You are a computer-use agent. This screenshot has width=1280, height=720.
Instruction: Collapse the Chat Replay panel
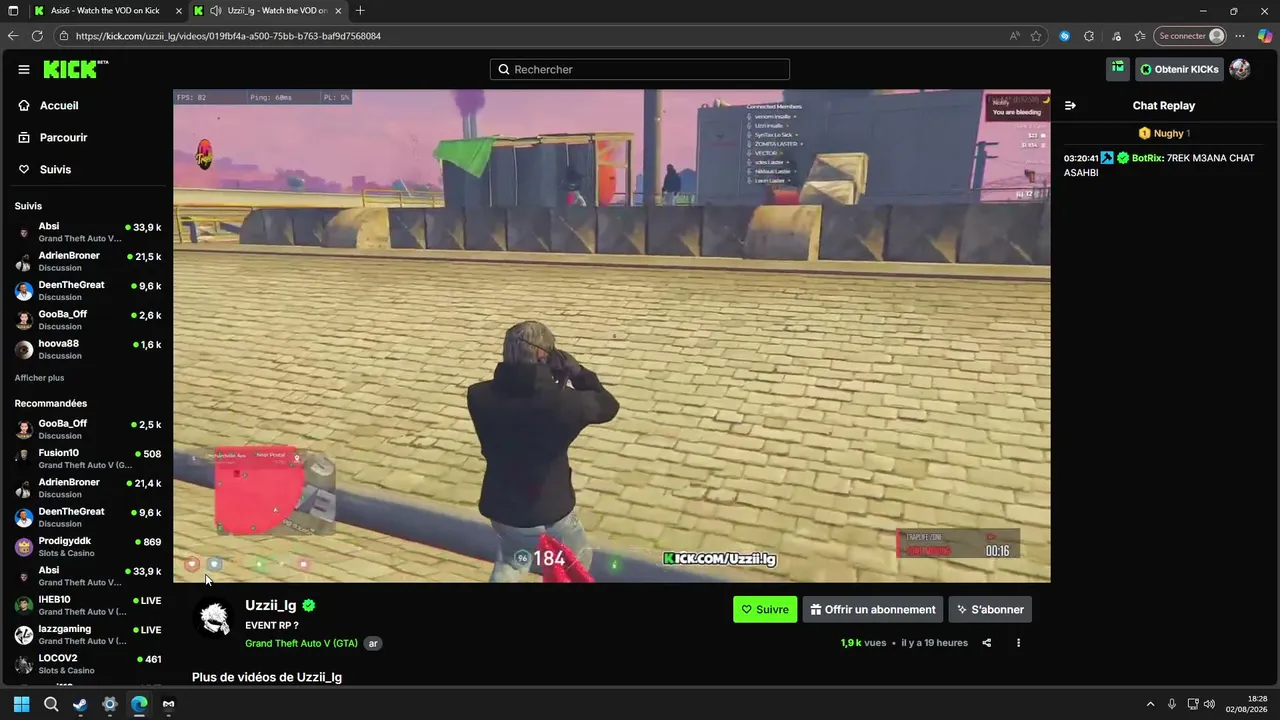(x=1070, y=106)
